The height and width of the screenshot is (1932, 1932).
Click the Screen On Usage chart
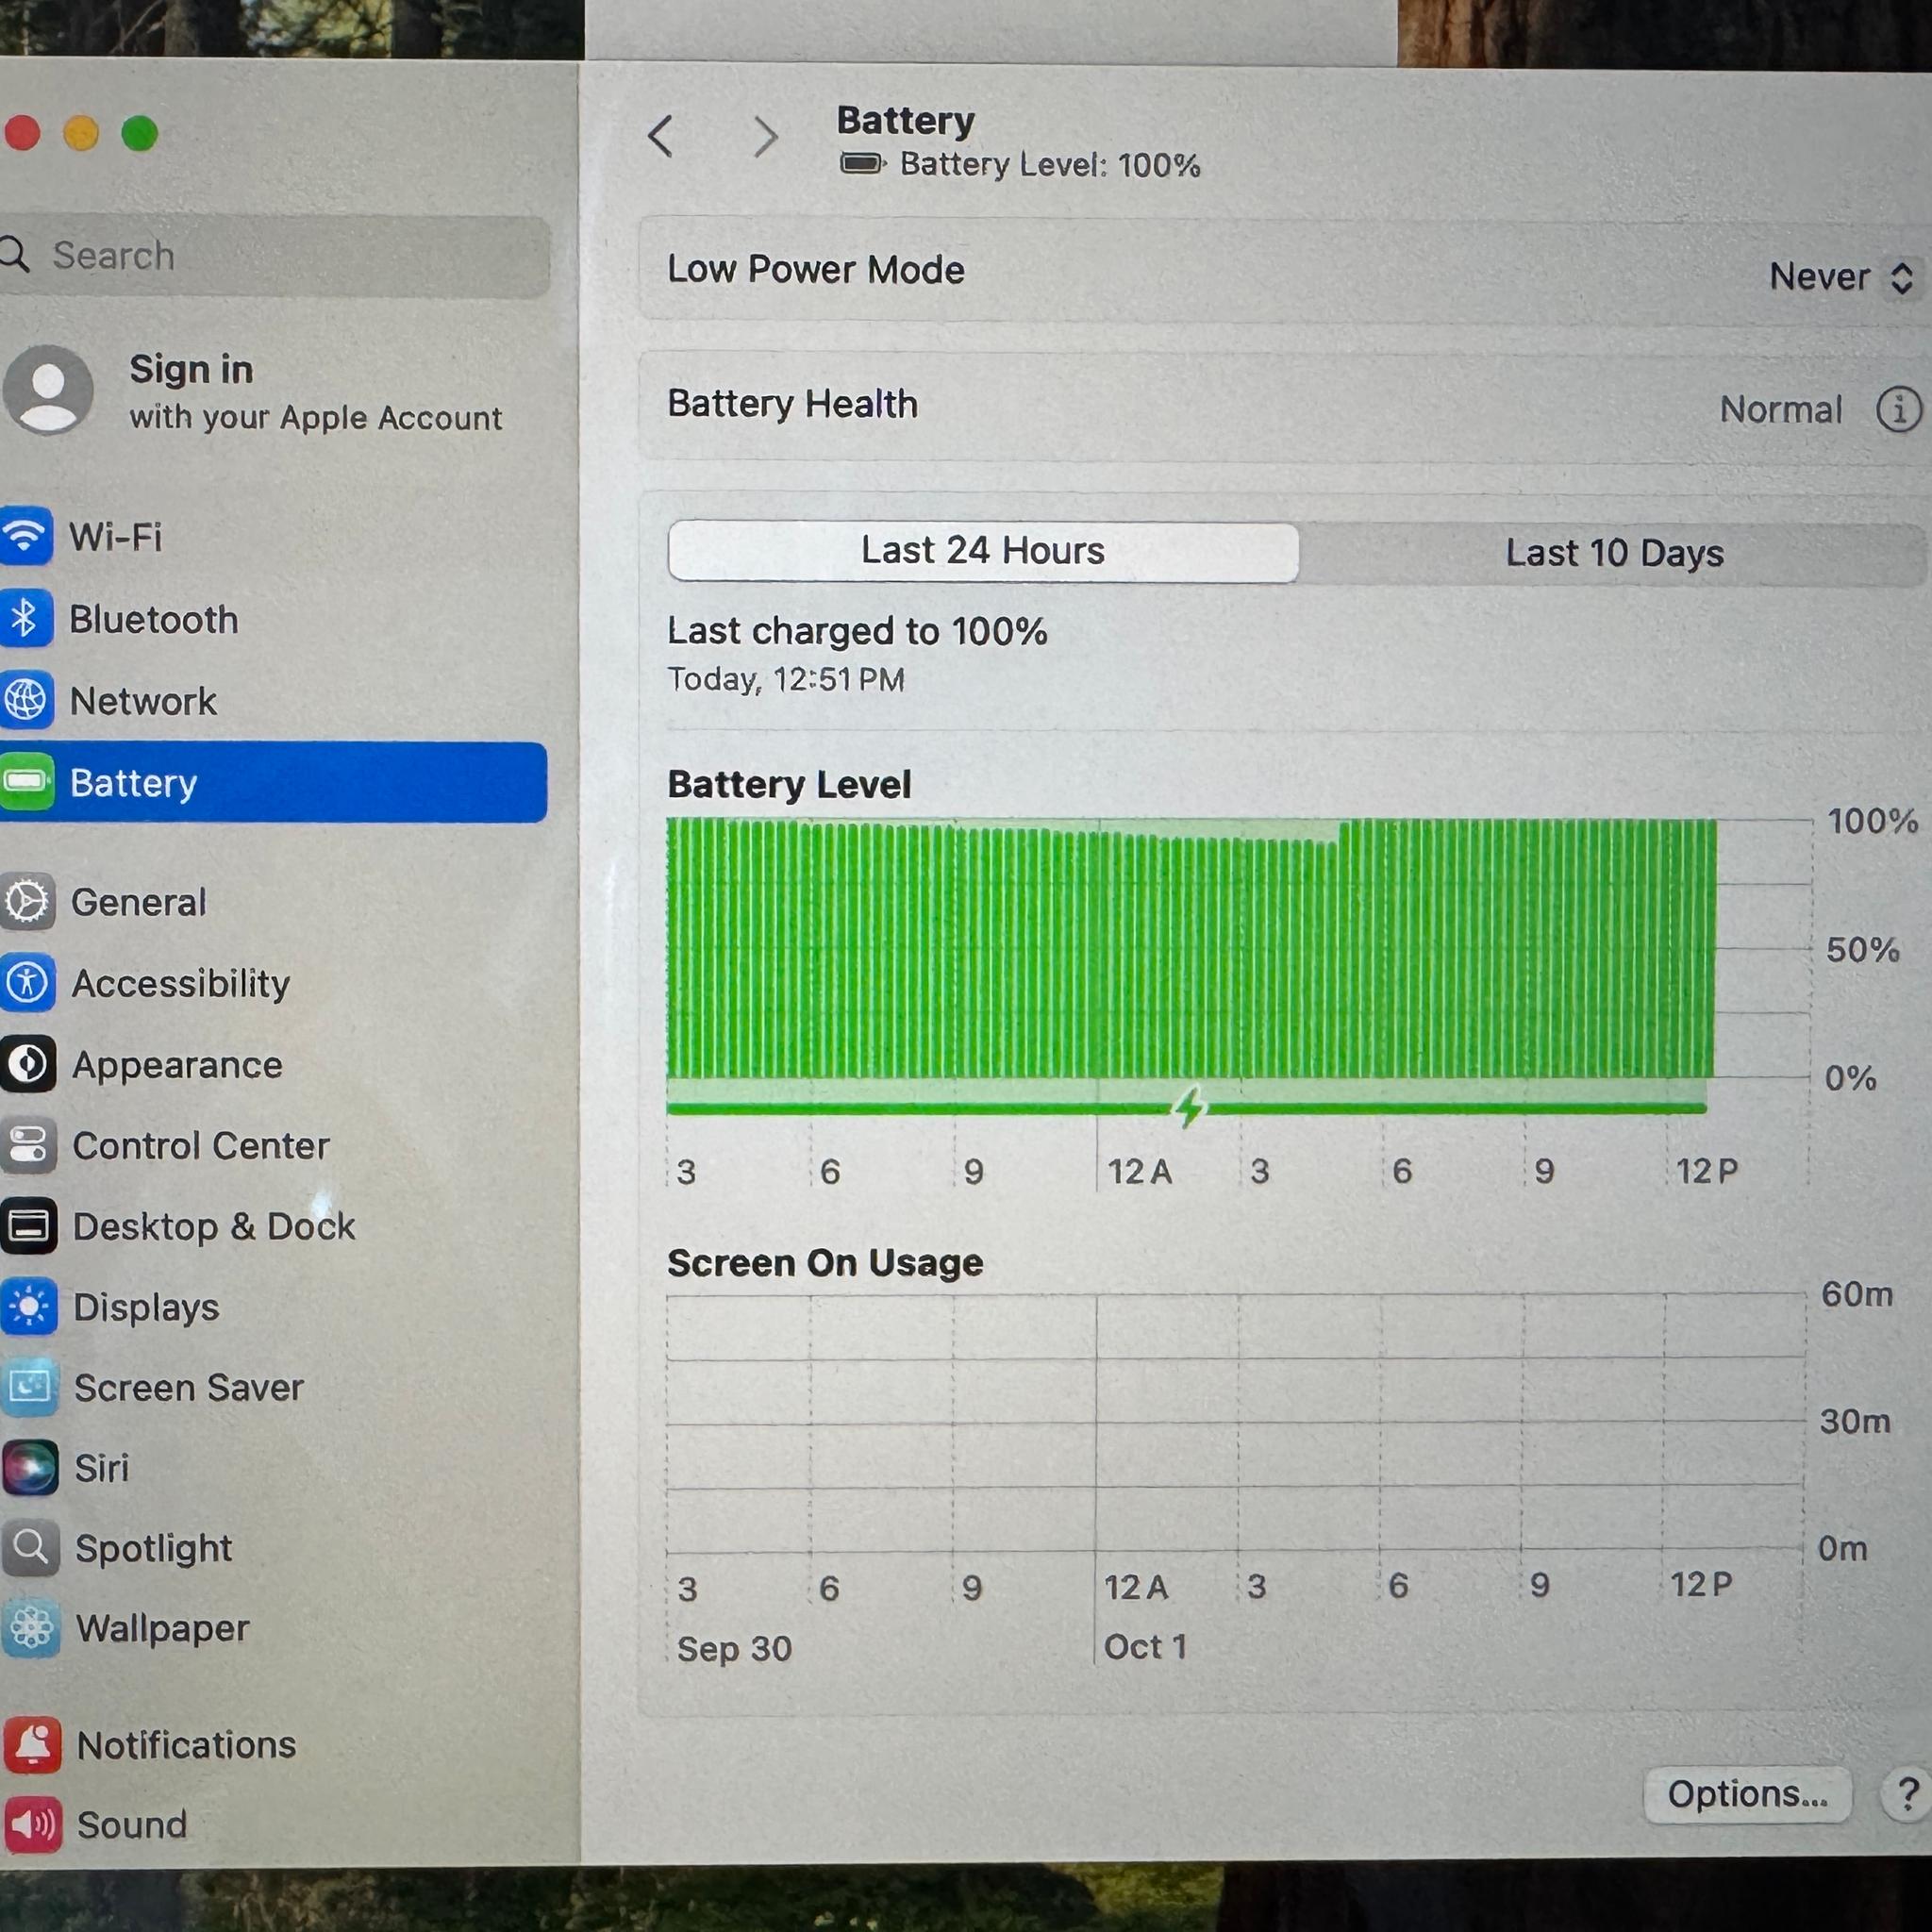pyautogui.click(x=1236, y=1423)
